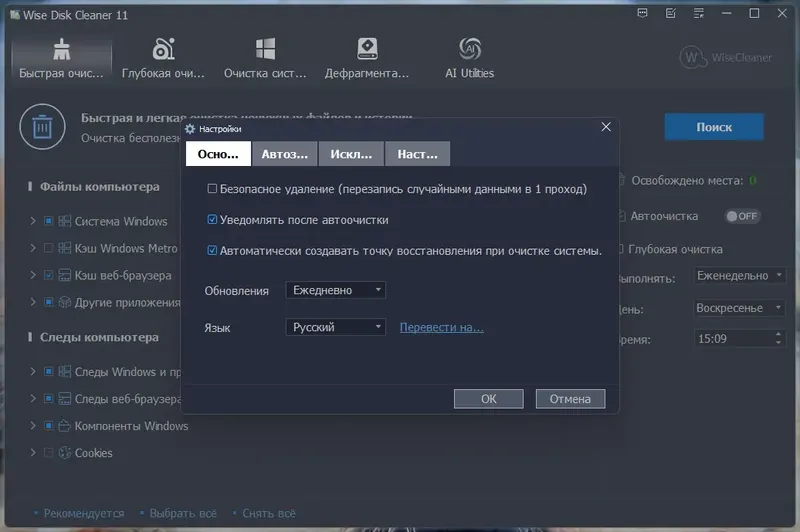Expand the Другие приложения node
800x532 pixels.
pyautogui.click(x=33, y=302)
